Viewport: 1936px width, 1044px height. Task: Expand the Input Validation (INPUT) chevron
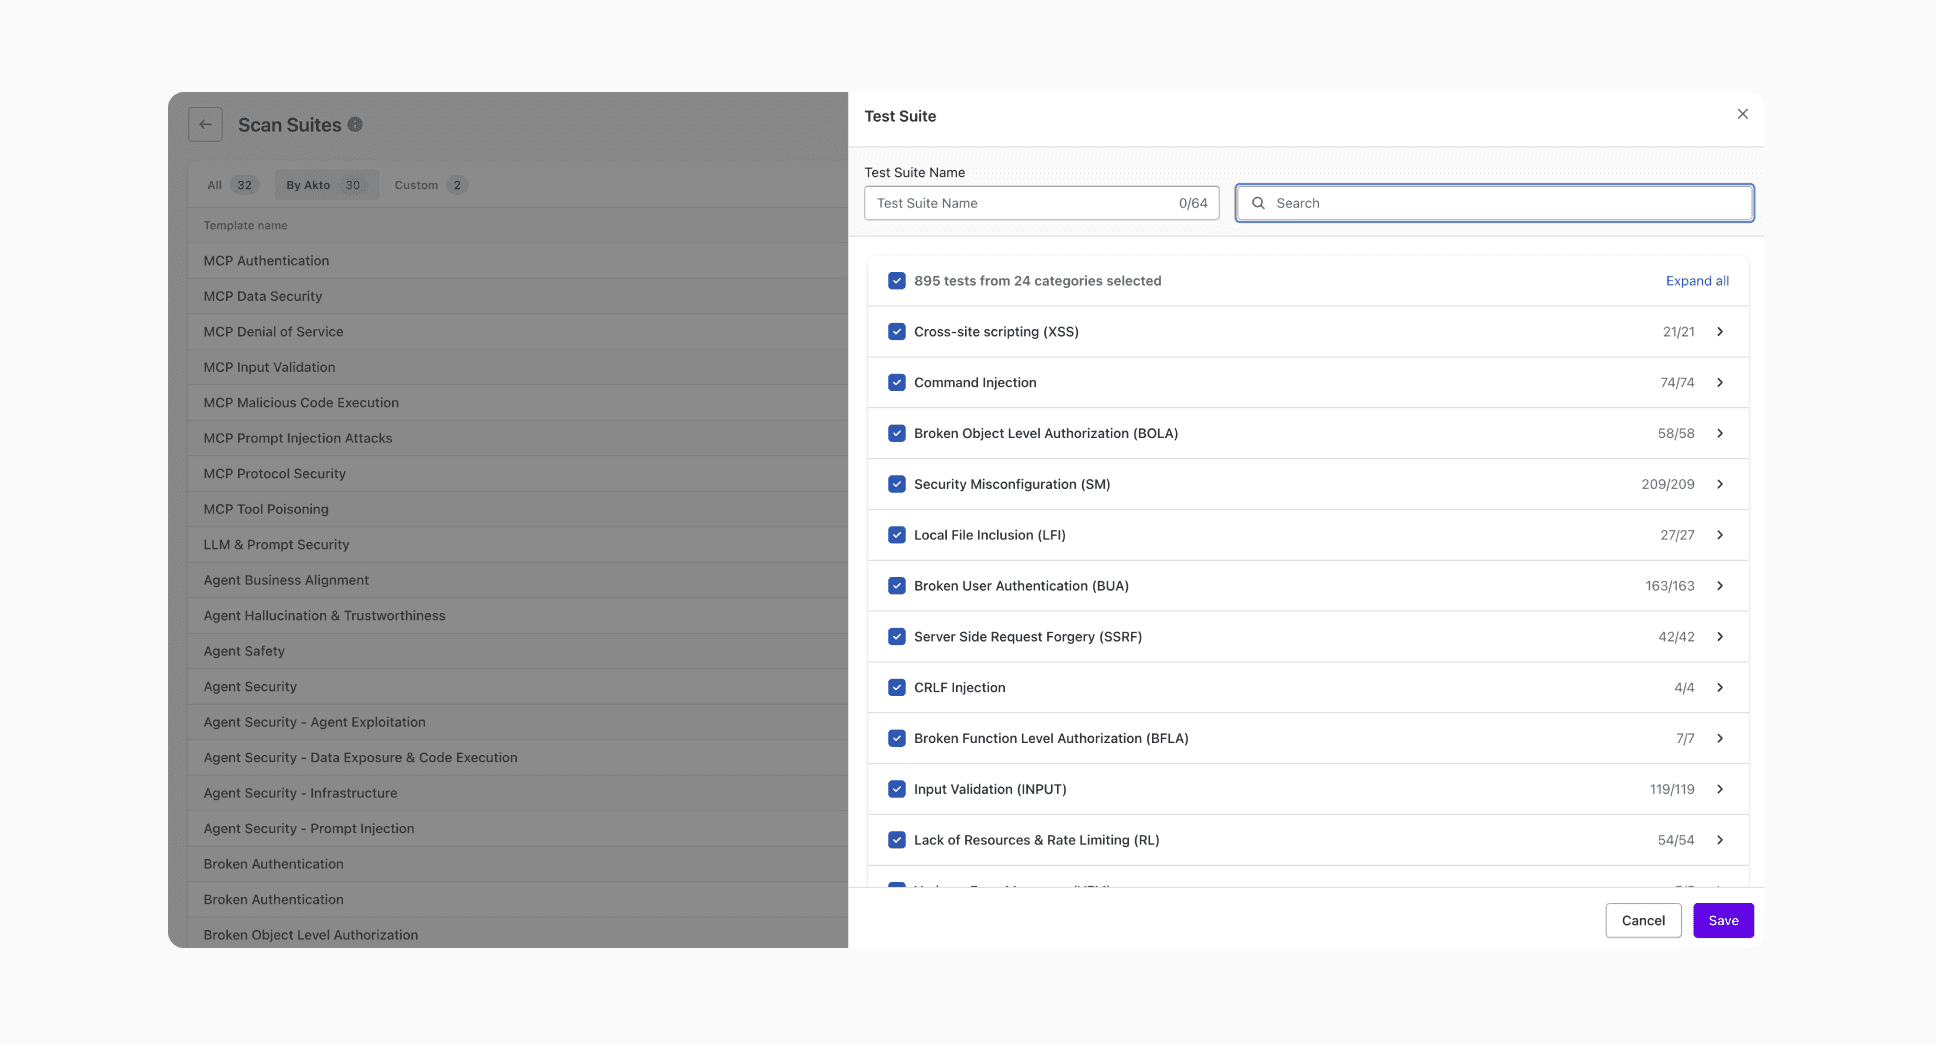pos(1720,789)
